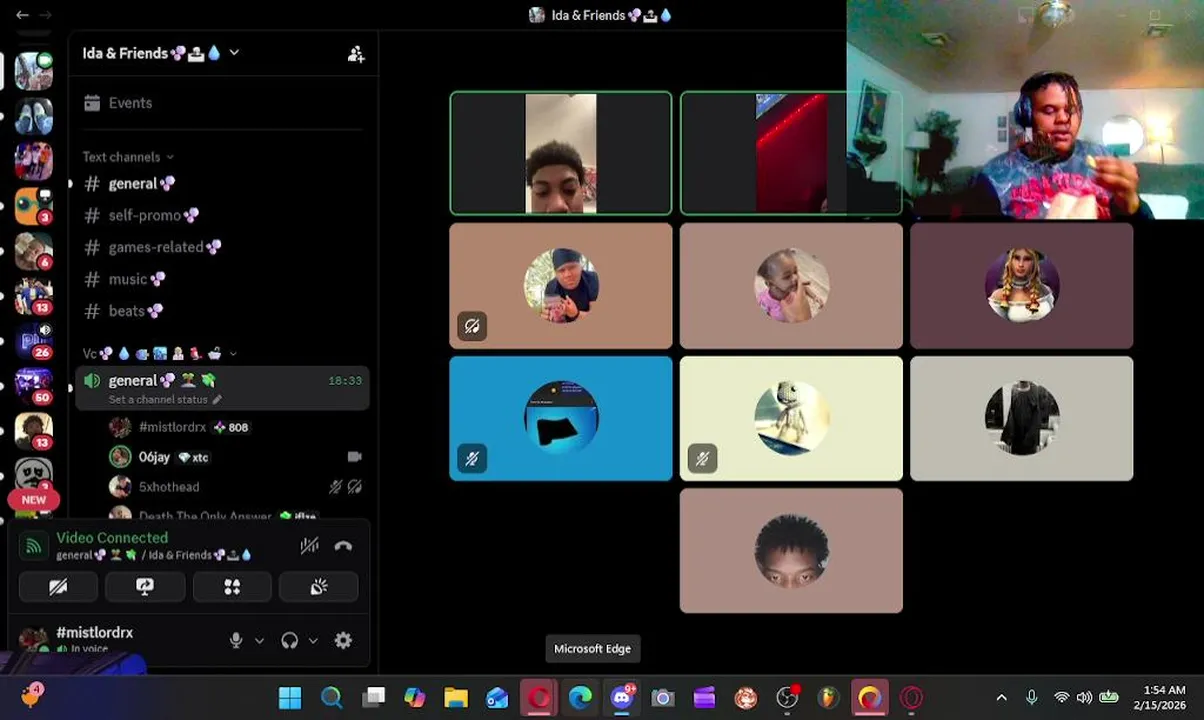Image resolution: width=1204 pixels, height=720 pixels.
Task: Open the self-promo text channel
Action: point(222,215)
